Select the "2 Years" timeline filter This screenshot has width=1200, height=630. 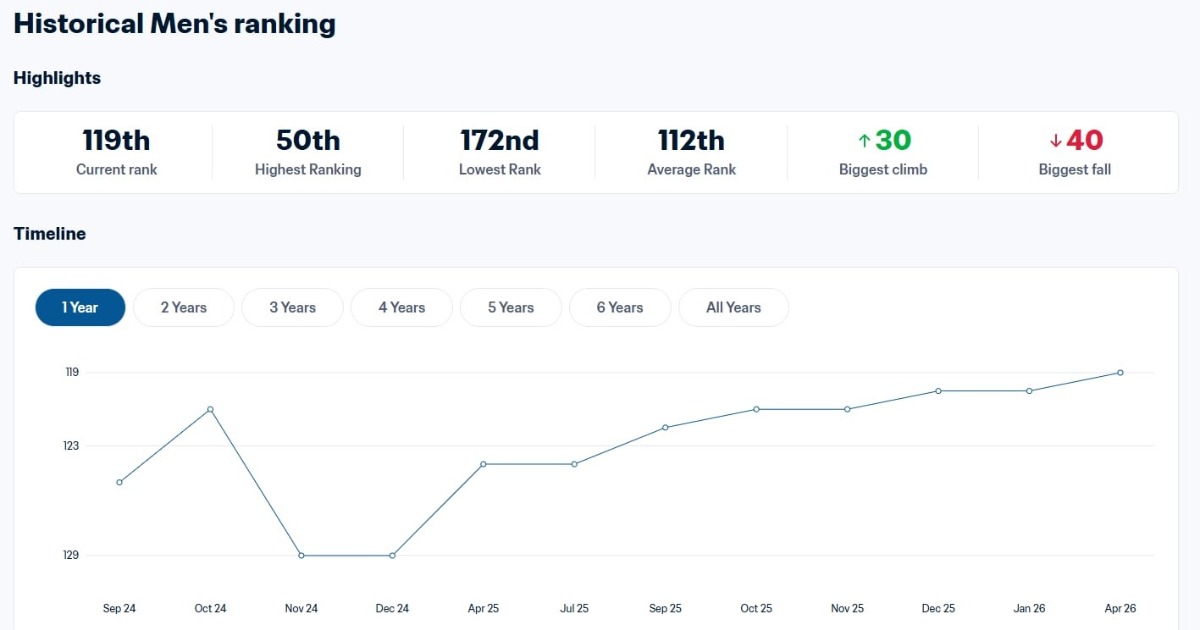point(183,307)
